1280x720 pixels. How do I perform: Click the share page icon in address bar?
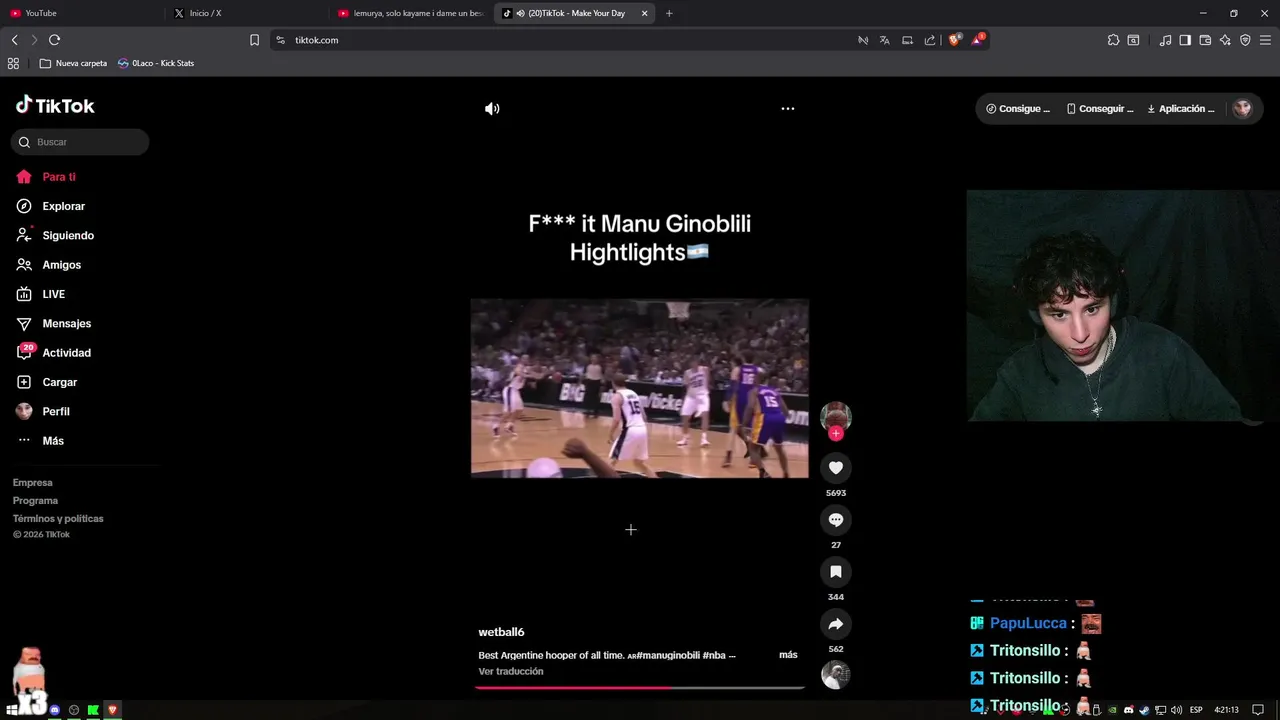point(929,40)
